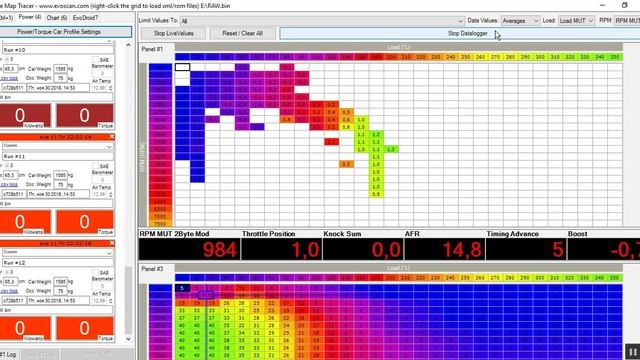Screen dimensions: 640x360
Task: Click the Knock Sum gauge reading 0,0
Action: pyautogui.click(x=363, y=249)
